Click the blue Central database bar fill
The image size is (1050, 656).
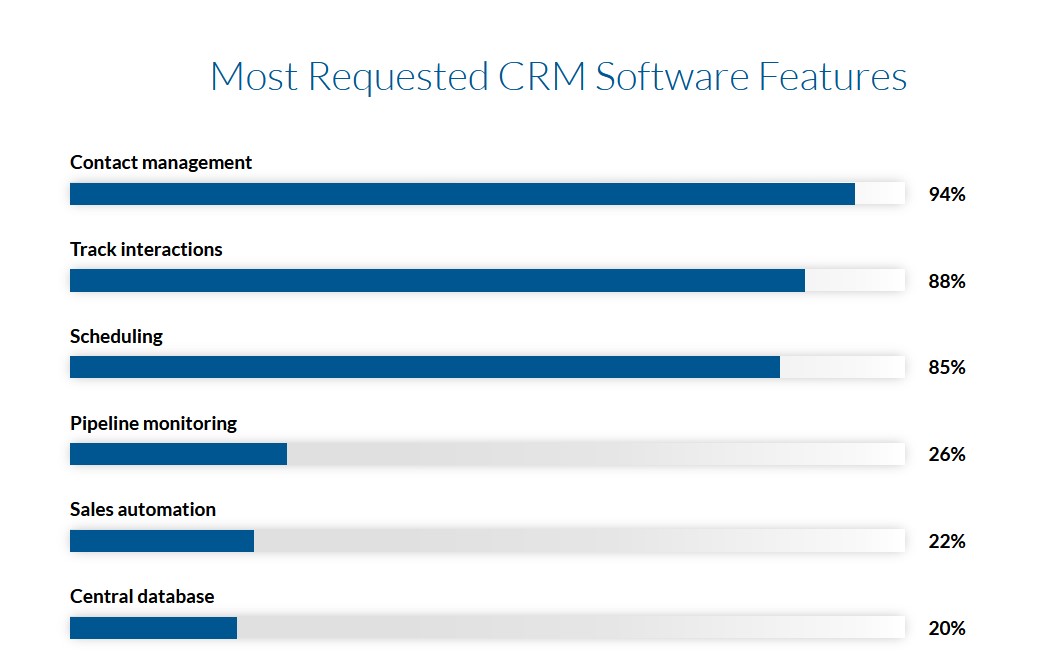153,628
